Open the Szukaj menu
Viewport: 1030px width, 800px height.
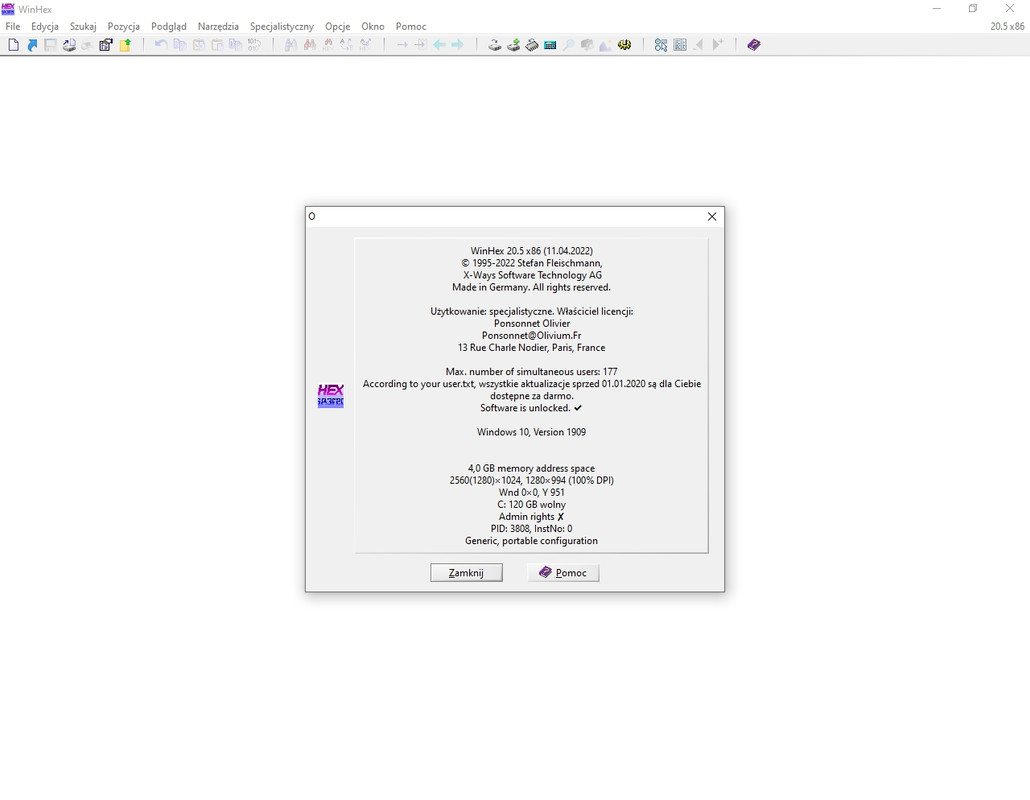click(x=83, y=26)
